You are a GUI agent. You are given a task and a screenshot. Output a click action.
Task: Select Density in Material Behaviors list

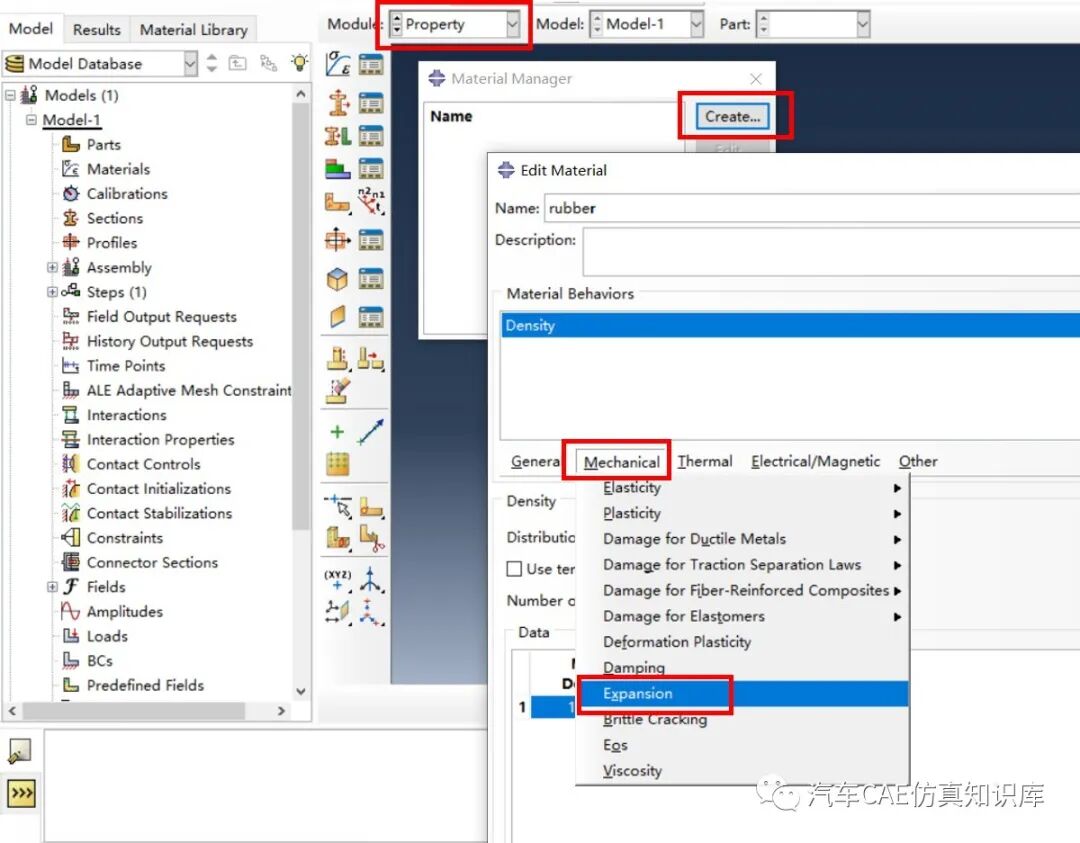[x=790, y=325]
